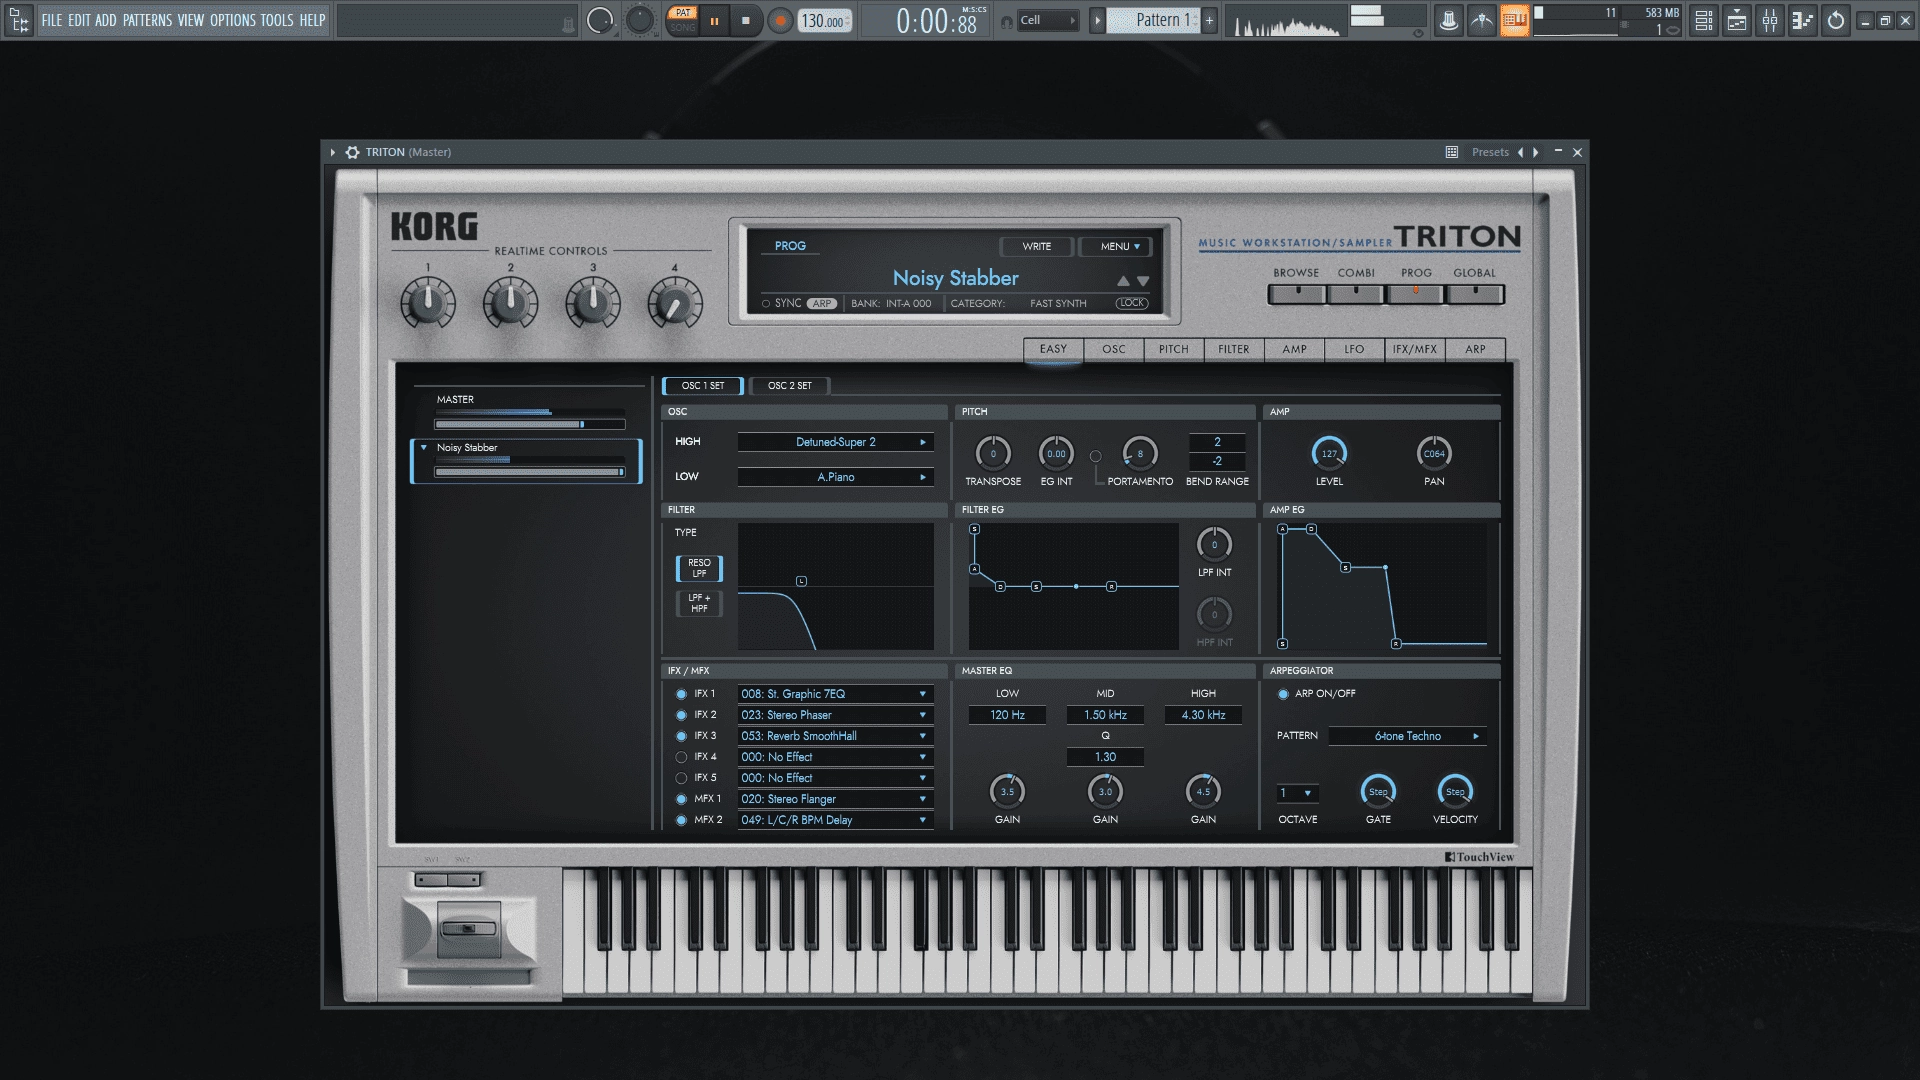Click the arpeggiator GATE knob
Image resolution: width=1920 pixels, height=1080 pixels.
click(x=1378, y=792)
